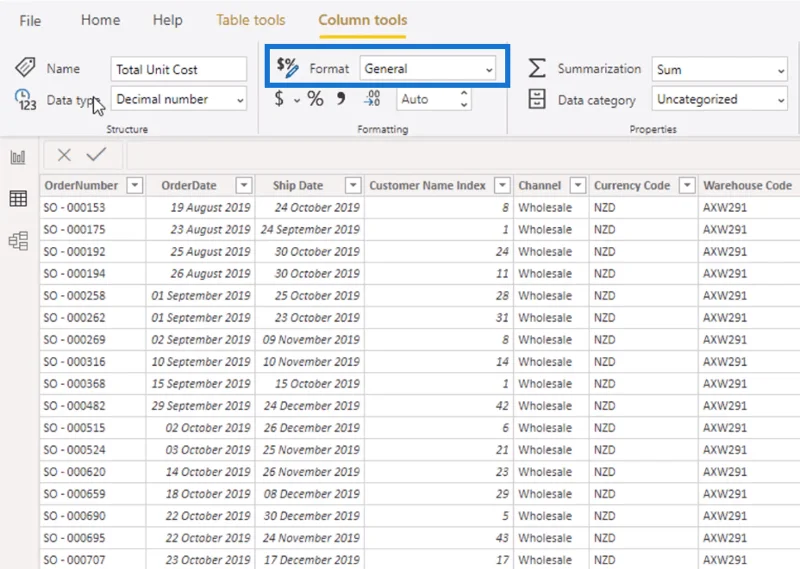
Task: Switch to Table tools tab
Action: pyautogui.click(x=251, y=20)
